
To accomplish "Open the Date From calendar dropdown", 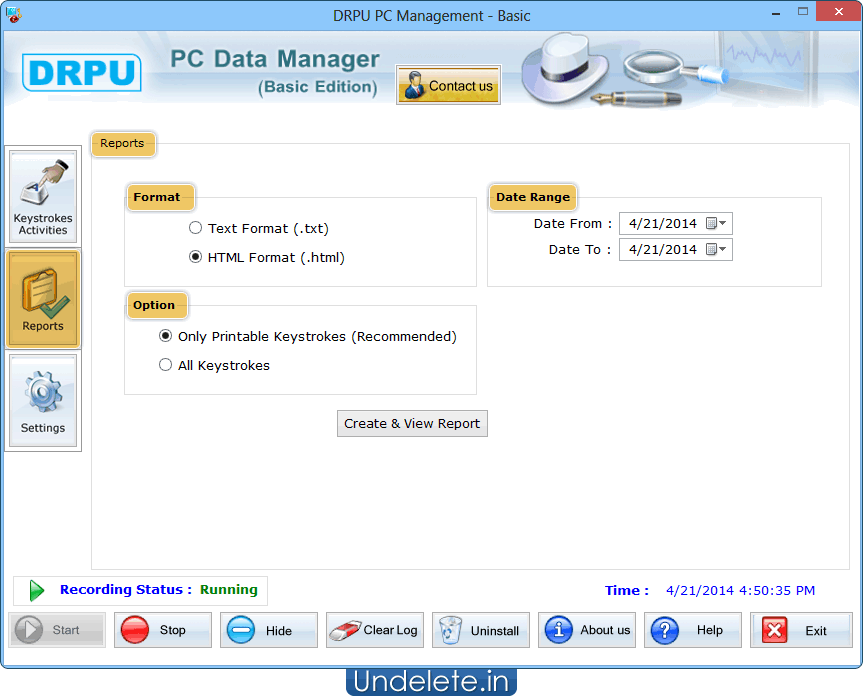I will click(717, 223).
